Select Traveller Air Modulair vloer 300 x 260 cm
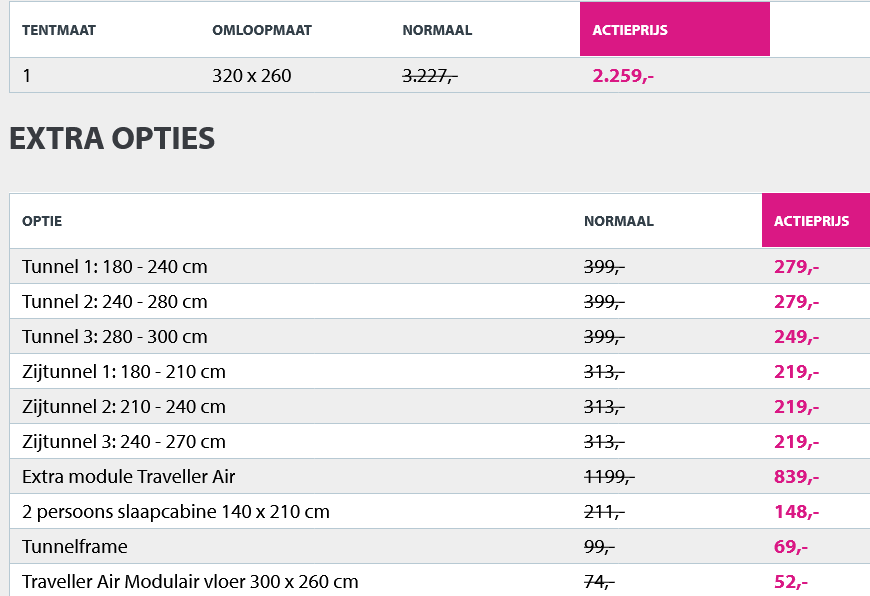This screenshot has width=870, height=596. [x=190, y=582]
